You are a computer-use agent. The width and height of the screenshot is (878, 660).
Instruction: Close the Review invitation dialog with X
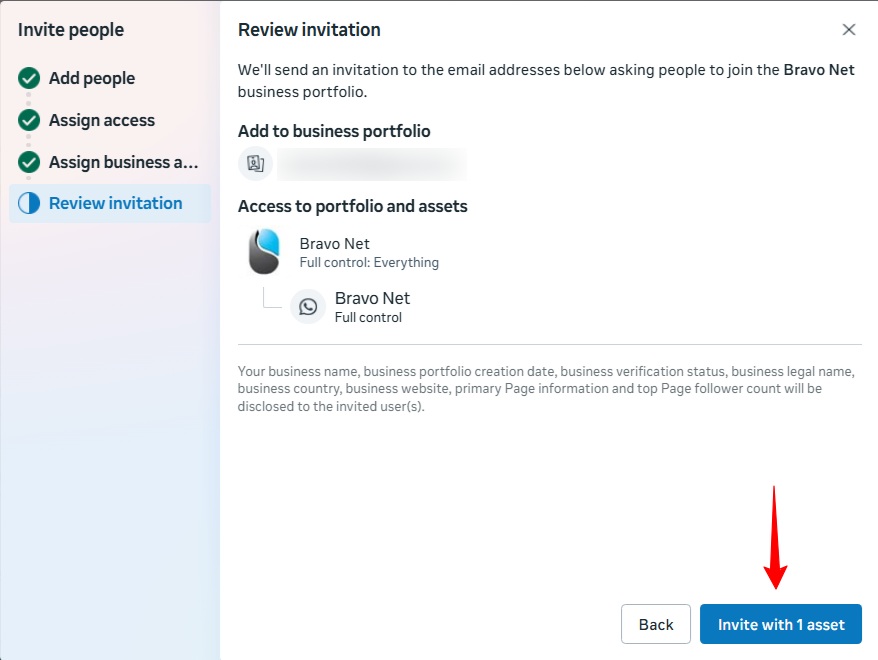coord(849,30)
